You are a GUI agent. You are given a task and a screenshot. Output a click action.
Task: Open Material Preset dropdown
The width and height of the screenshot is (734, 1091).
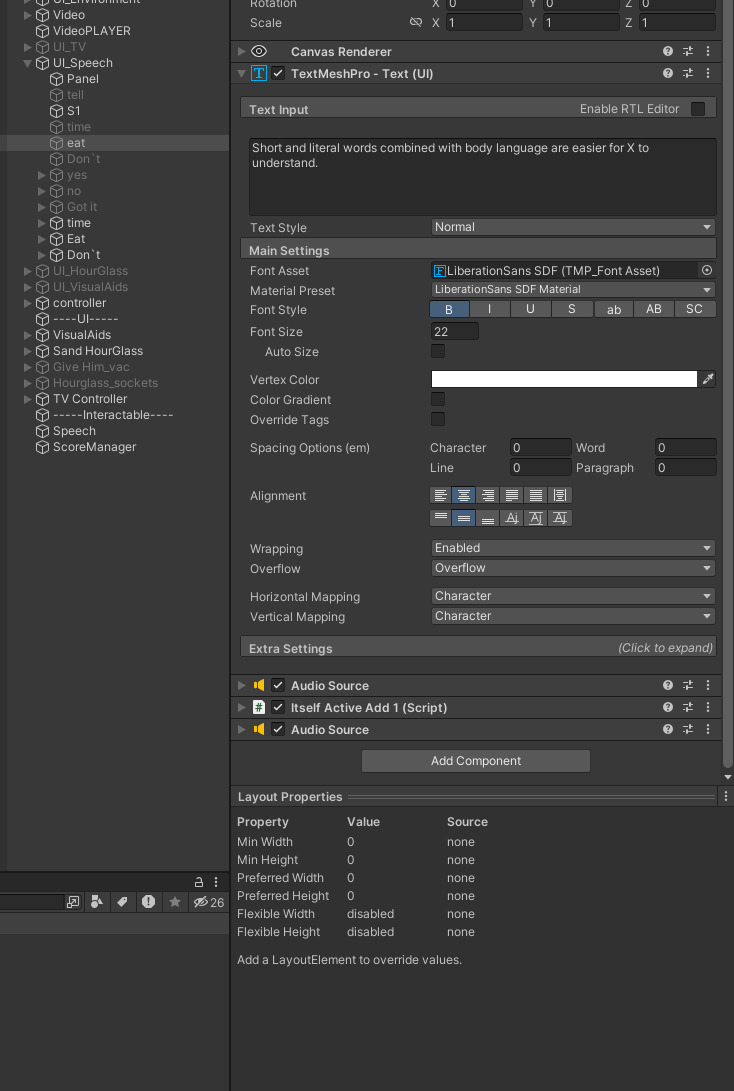573,289
